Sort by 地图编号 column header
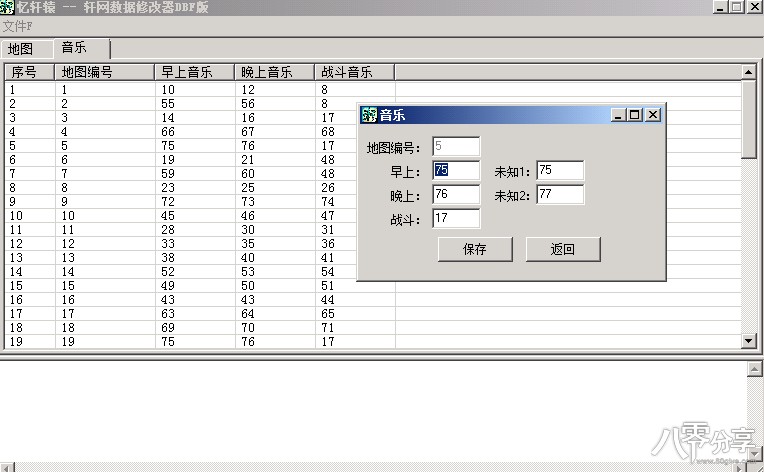764x472 pixels. (105, 72)
